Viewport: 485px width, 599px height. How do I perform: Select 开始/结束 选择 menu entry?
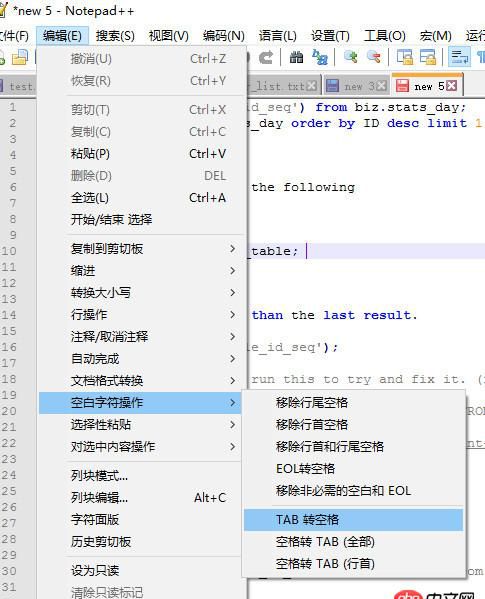coord(142,220)
